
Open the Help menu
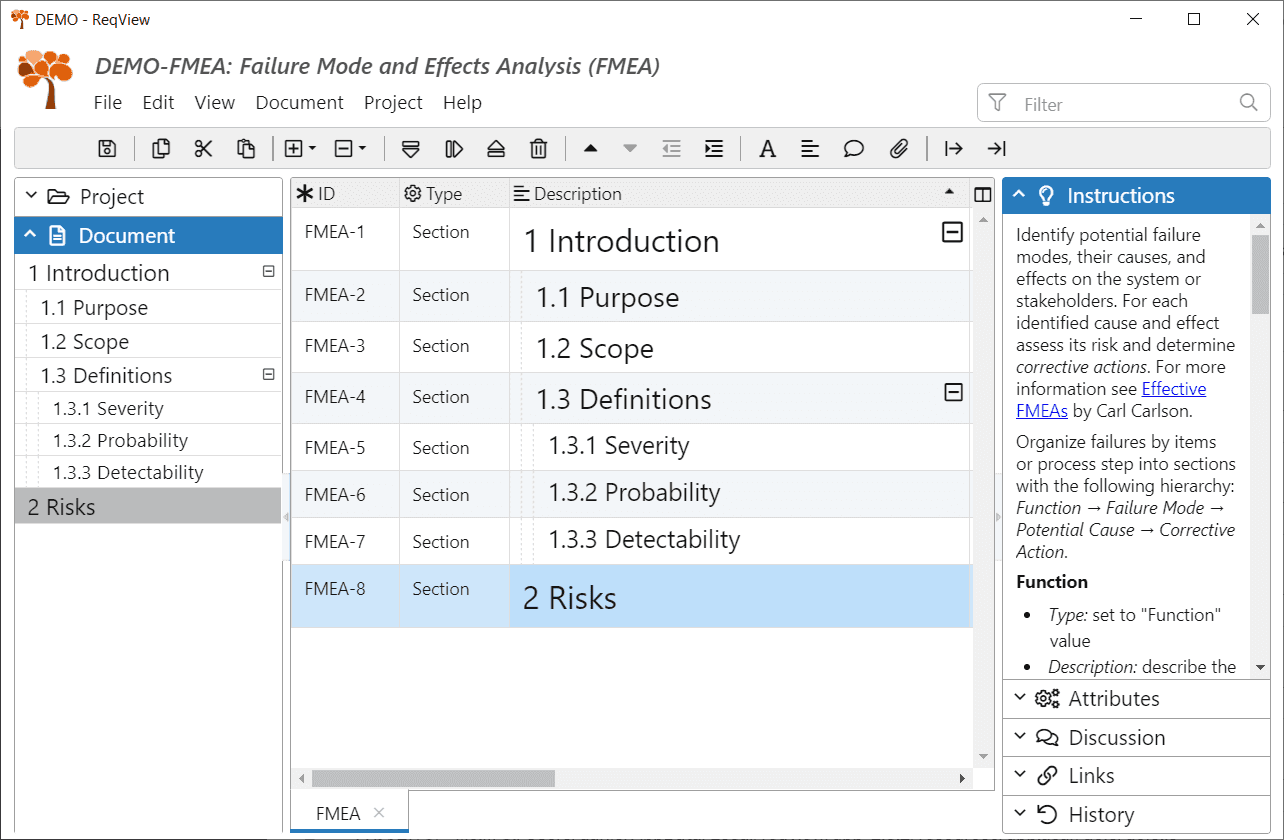coord(462,103)
